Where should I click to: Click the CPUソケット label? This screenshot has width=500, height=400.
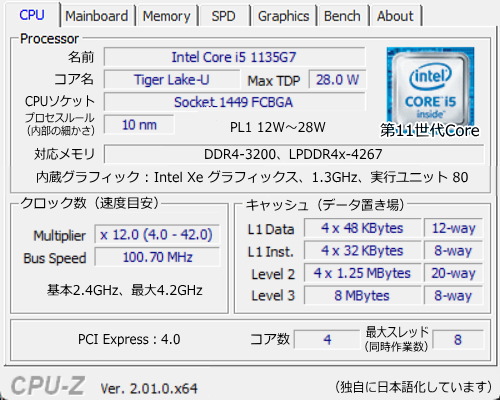(x=60, y=101)
